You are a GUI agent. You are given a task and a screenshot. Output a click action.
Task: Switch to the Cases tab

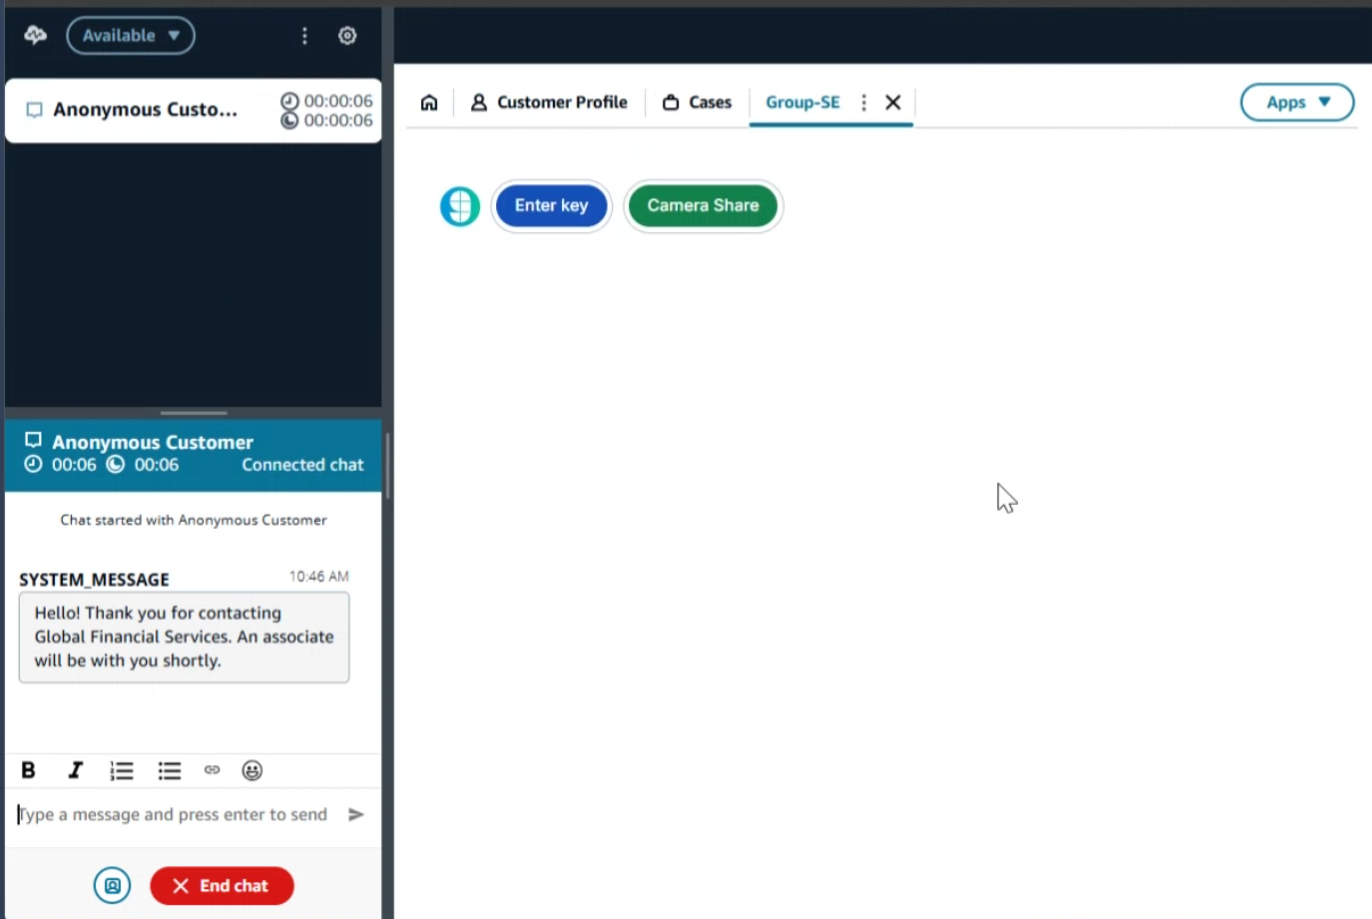coord(697,102)
